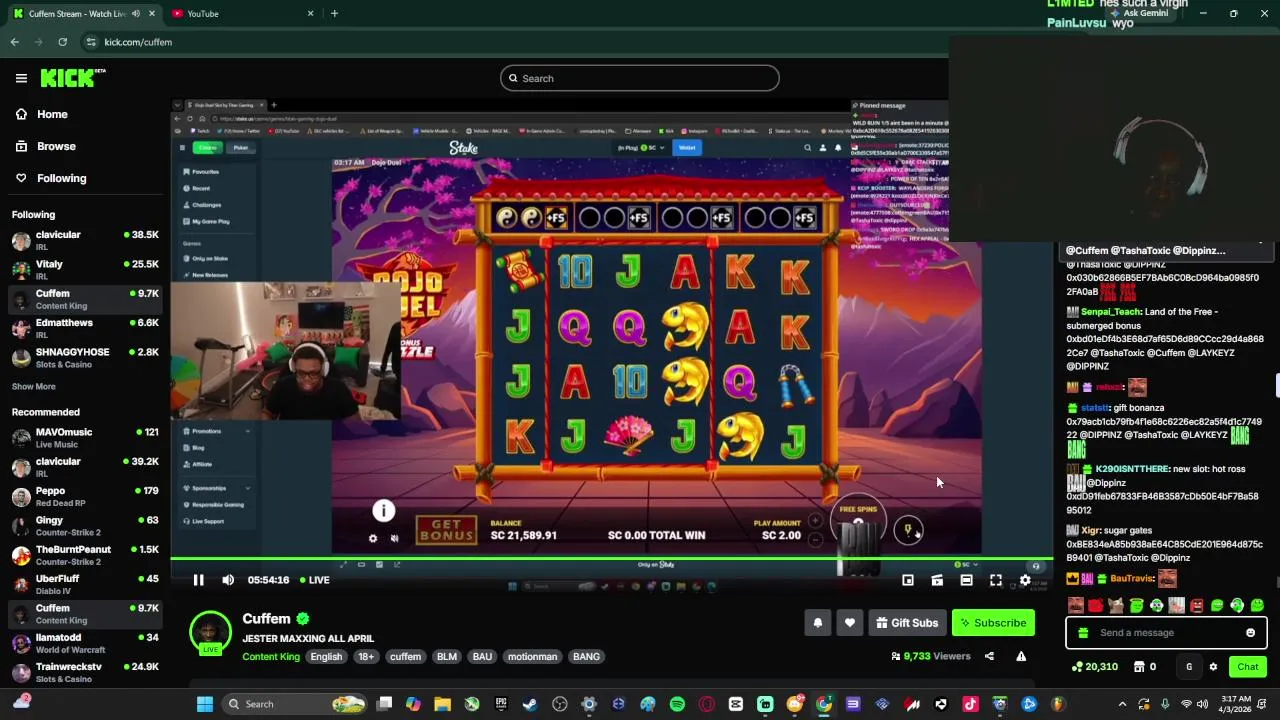The width and height of the screenshot is (1280, 720).
Task: Click the G button in chat footer
Action: tap(1189, 667)
